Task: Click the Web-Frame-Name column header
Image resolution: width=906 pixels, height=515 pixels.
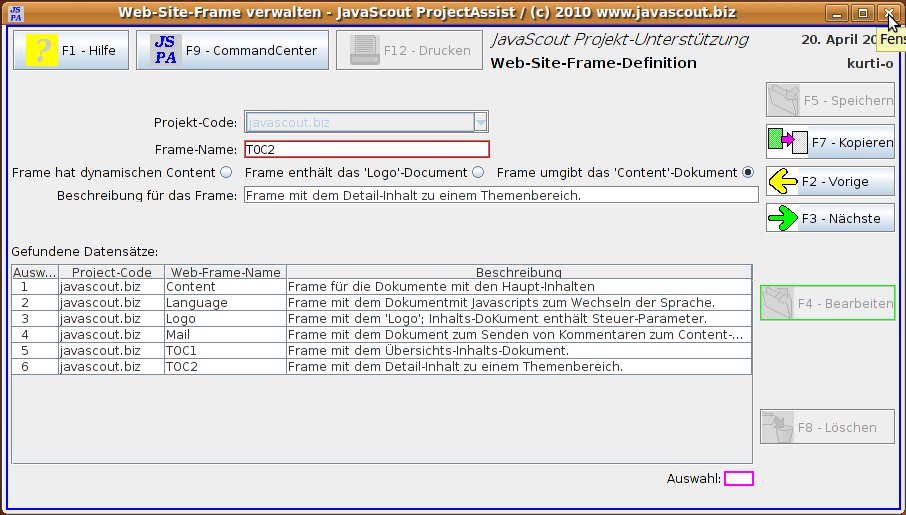Action: click(224, 272)
